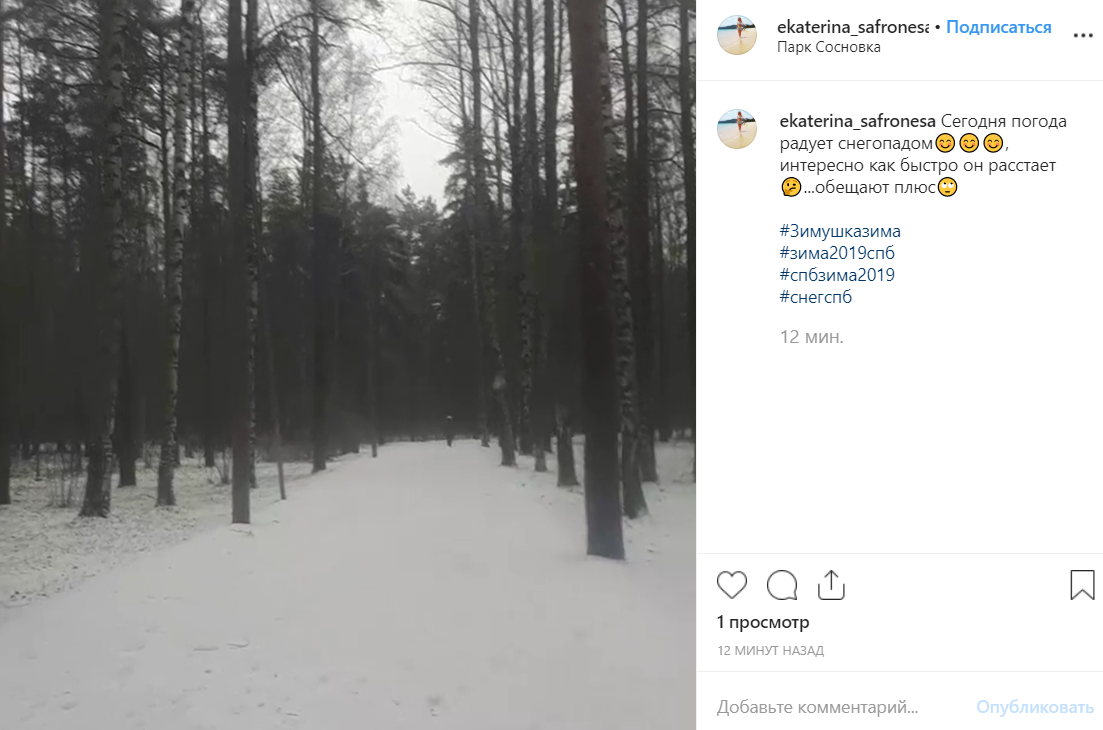Open comments with the speech bubble icon
The width and height of the screenshot is (1103, 730).
[x=782, y=585]
